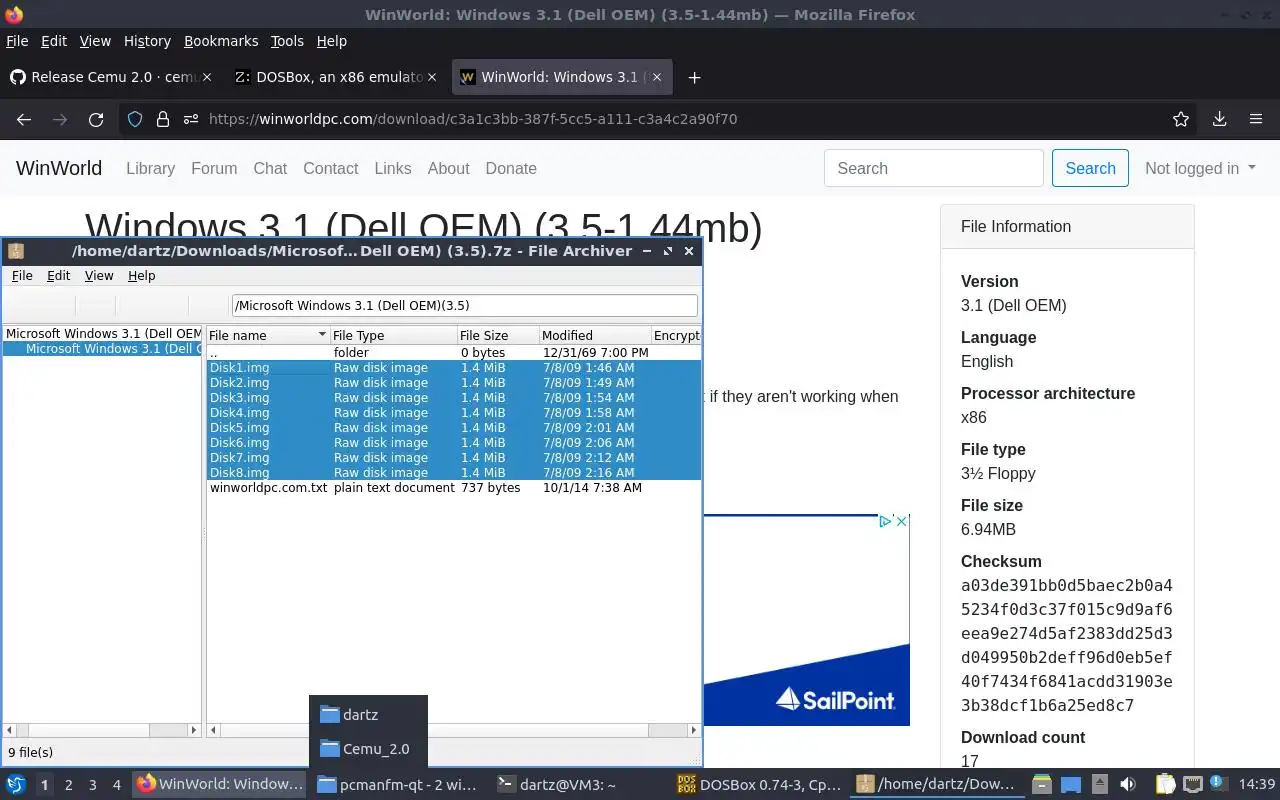Select Disk5.img in the archive list
The height and width of the screenshot is (800, 1280).
(454, 428)
